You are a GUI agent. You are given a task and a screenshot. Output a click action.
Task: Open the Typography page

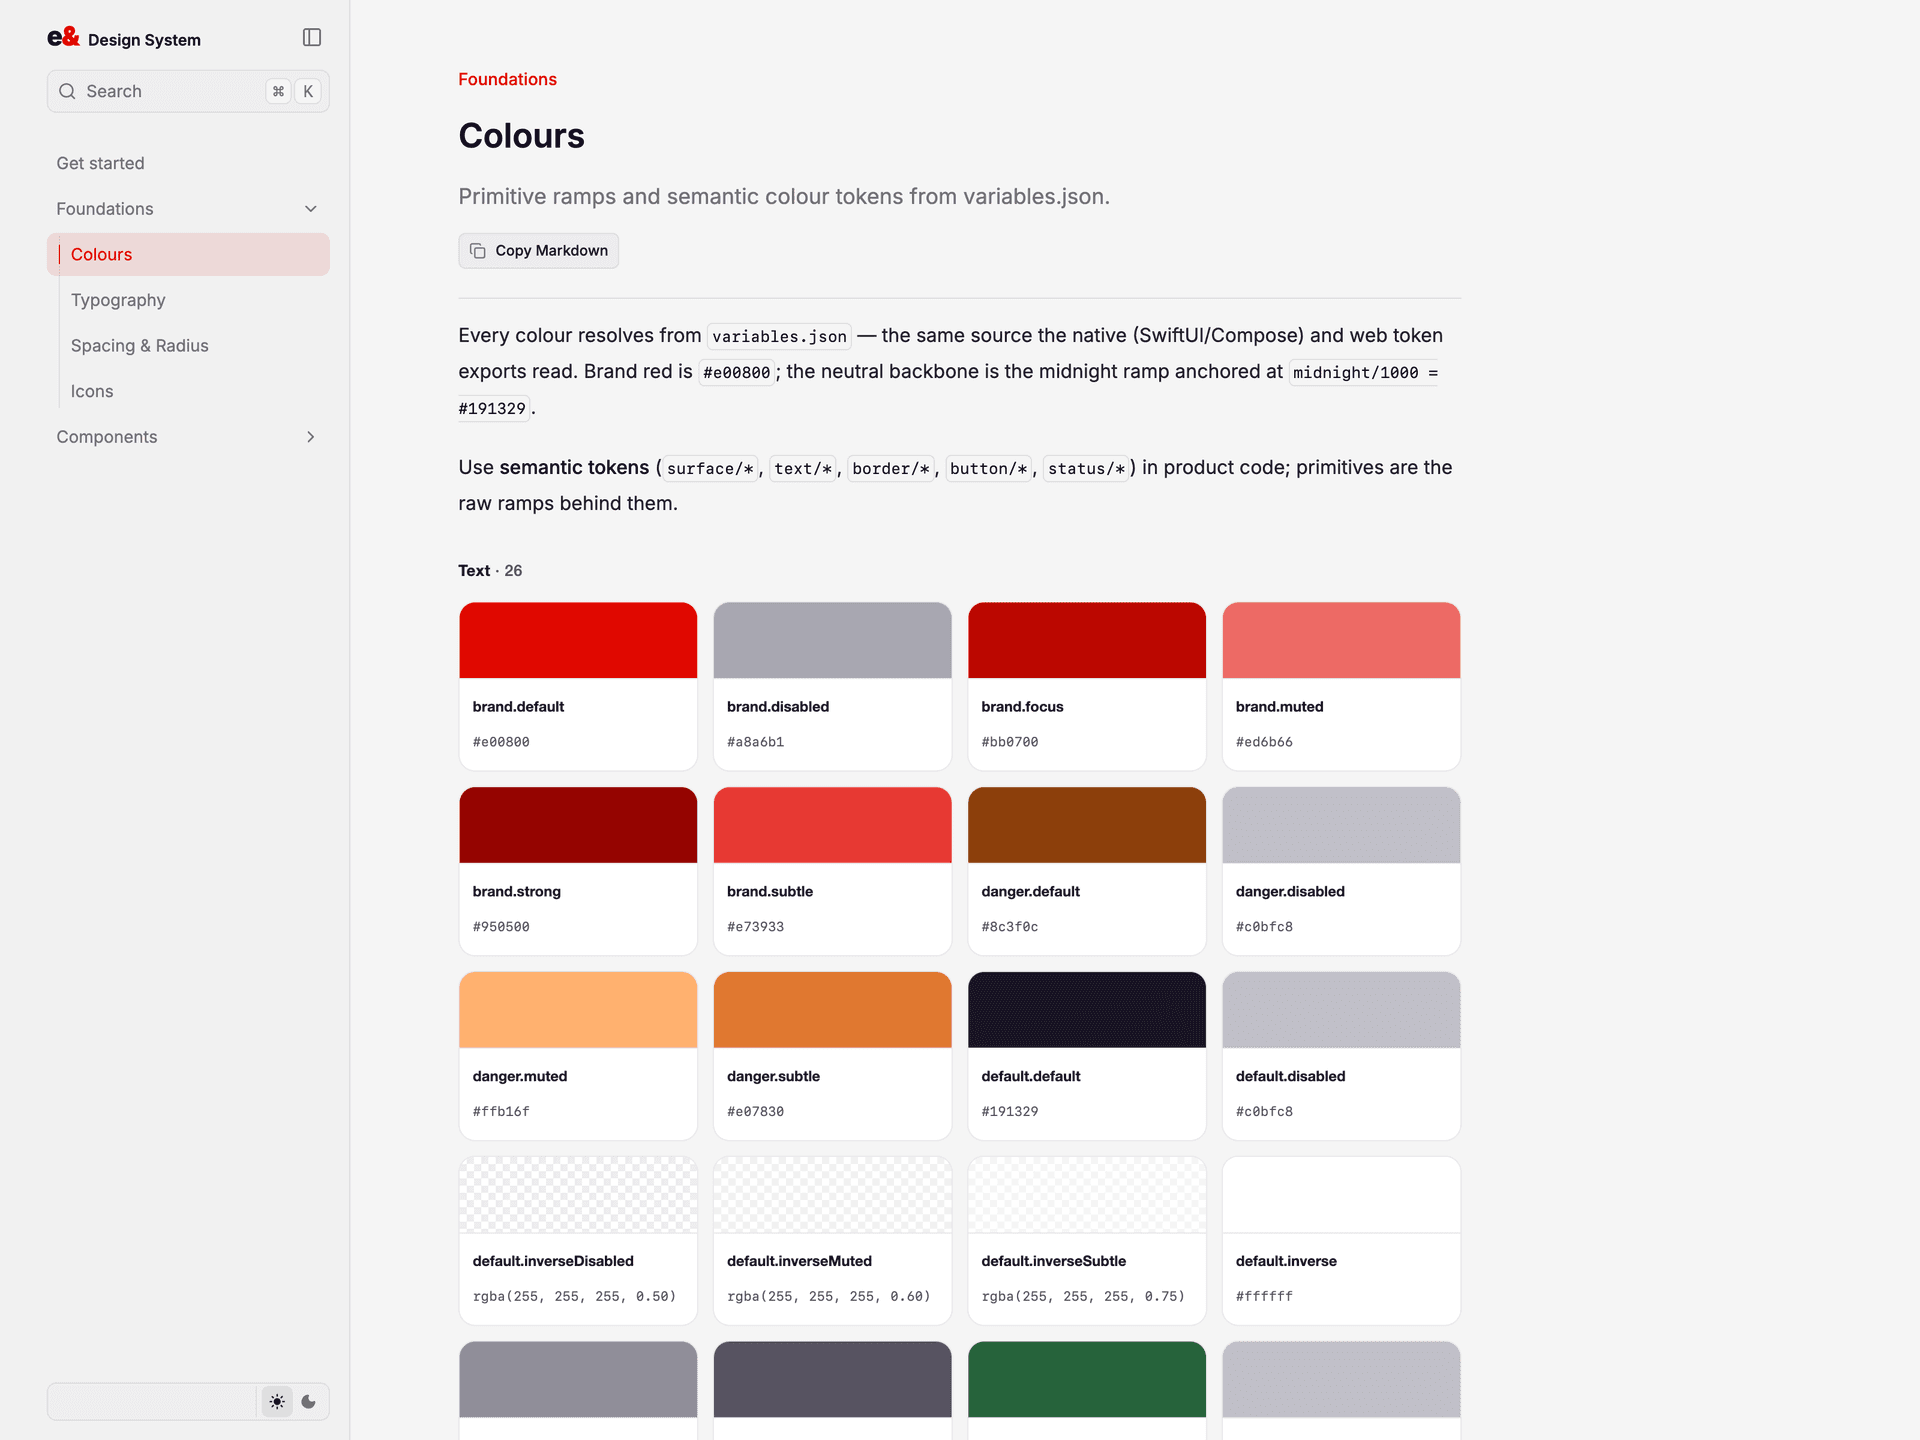click(x=118, y=300)
